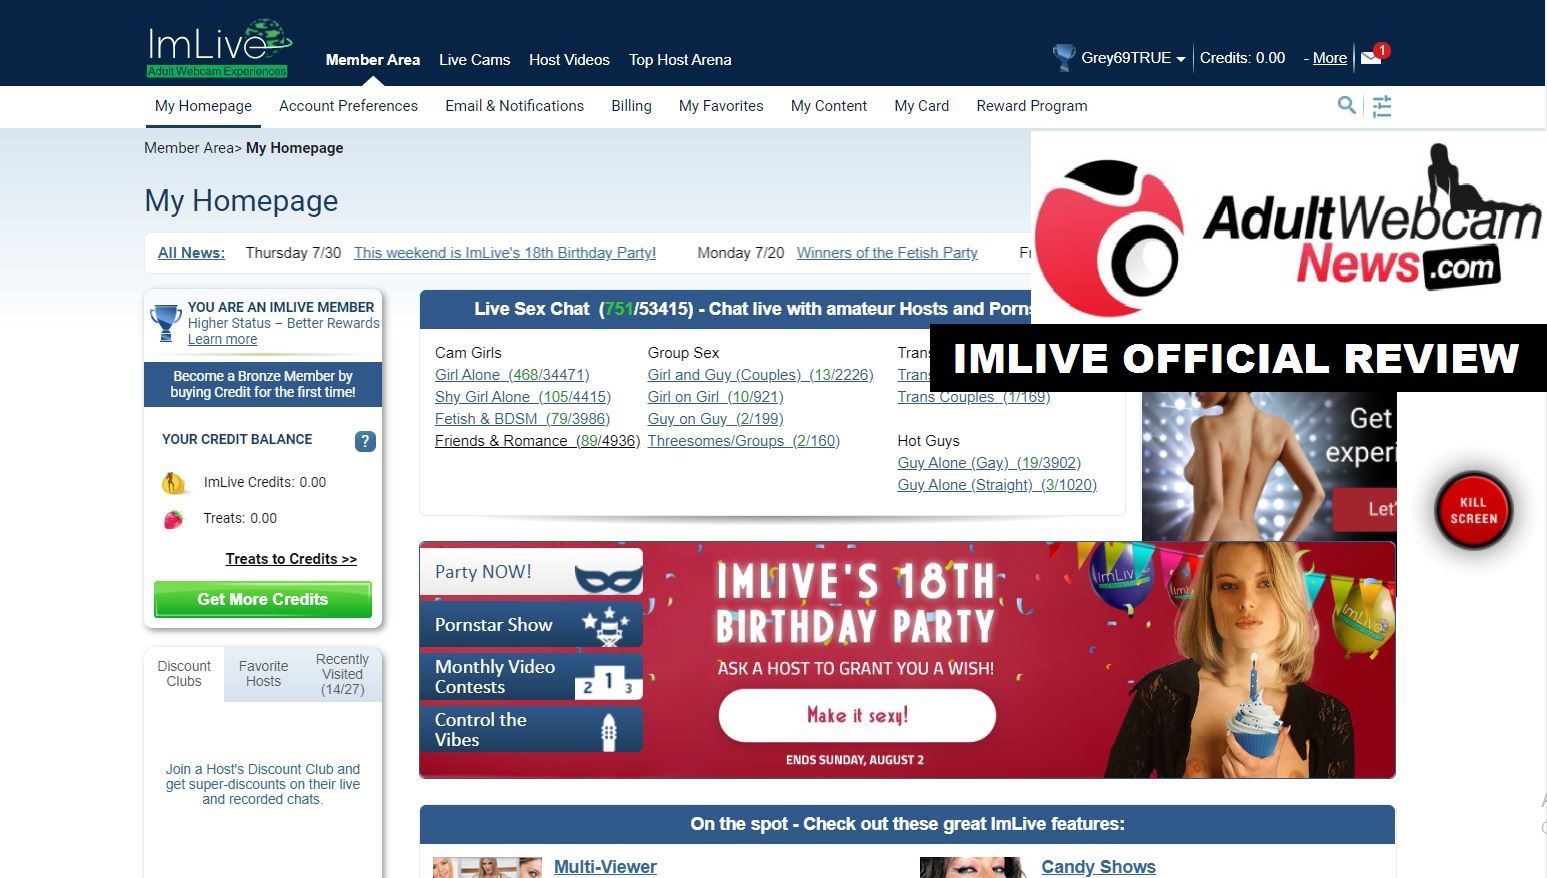Click the Make it sexy! button
This screenshot has width=1547, height=878.
point(857,715)
